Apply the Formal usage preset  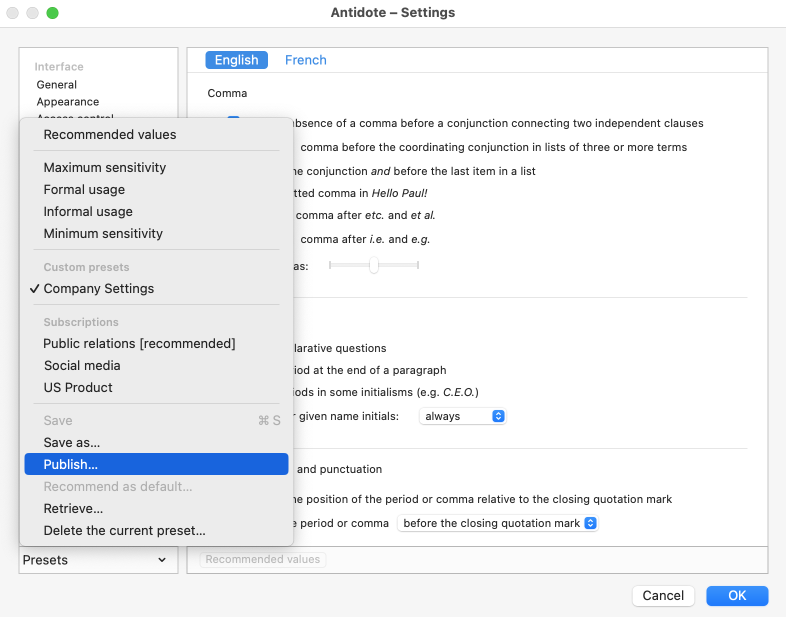point(85,189)
